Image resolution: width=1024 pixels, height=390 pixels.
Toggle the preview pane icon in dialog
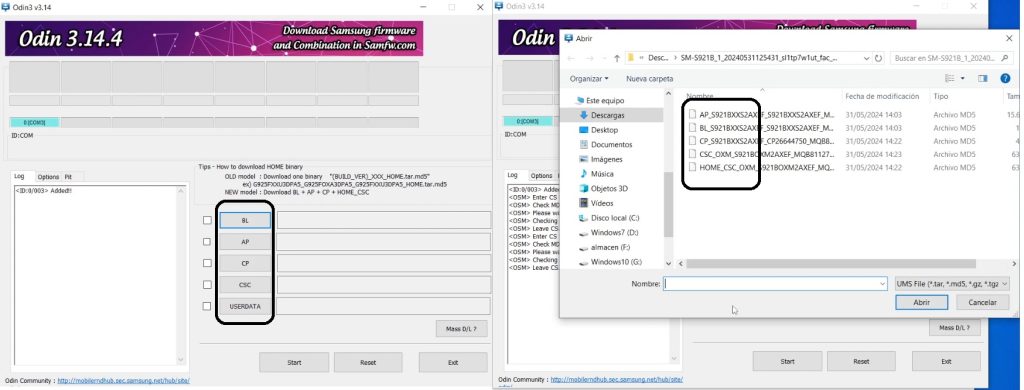(x=983, y=78)
